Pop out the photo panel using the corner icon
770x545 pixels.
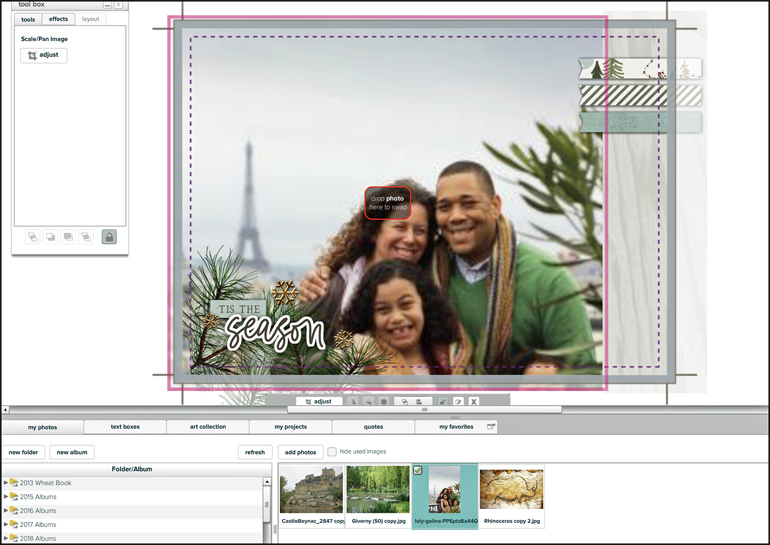point(491,427)
